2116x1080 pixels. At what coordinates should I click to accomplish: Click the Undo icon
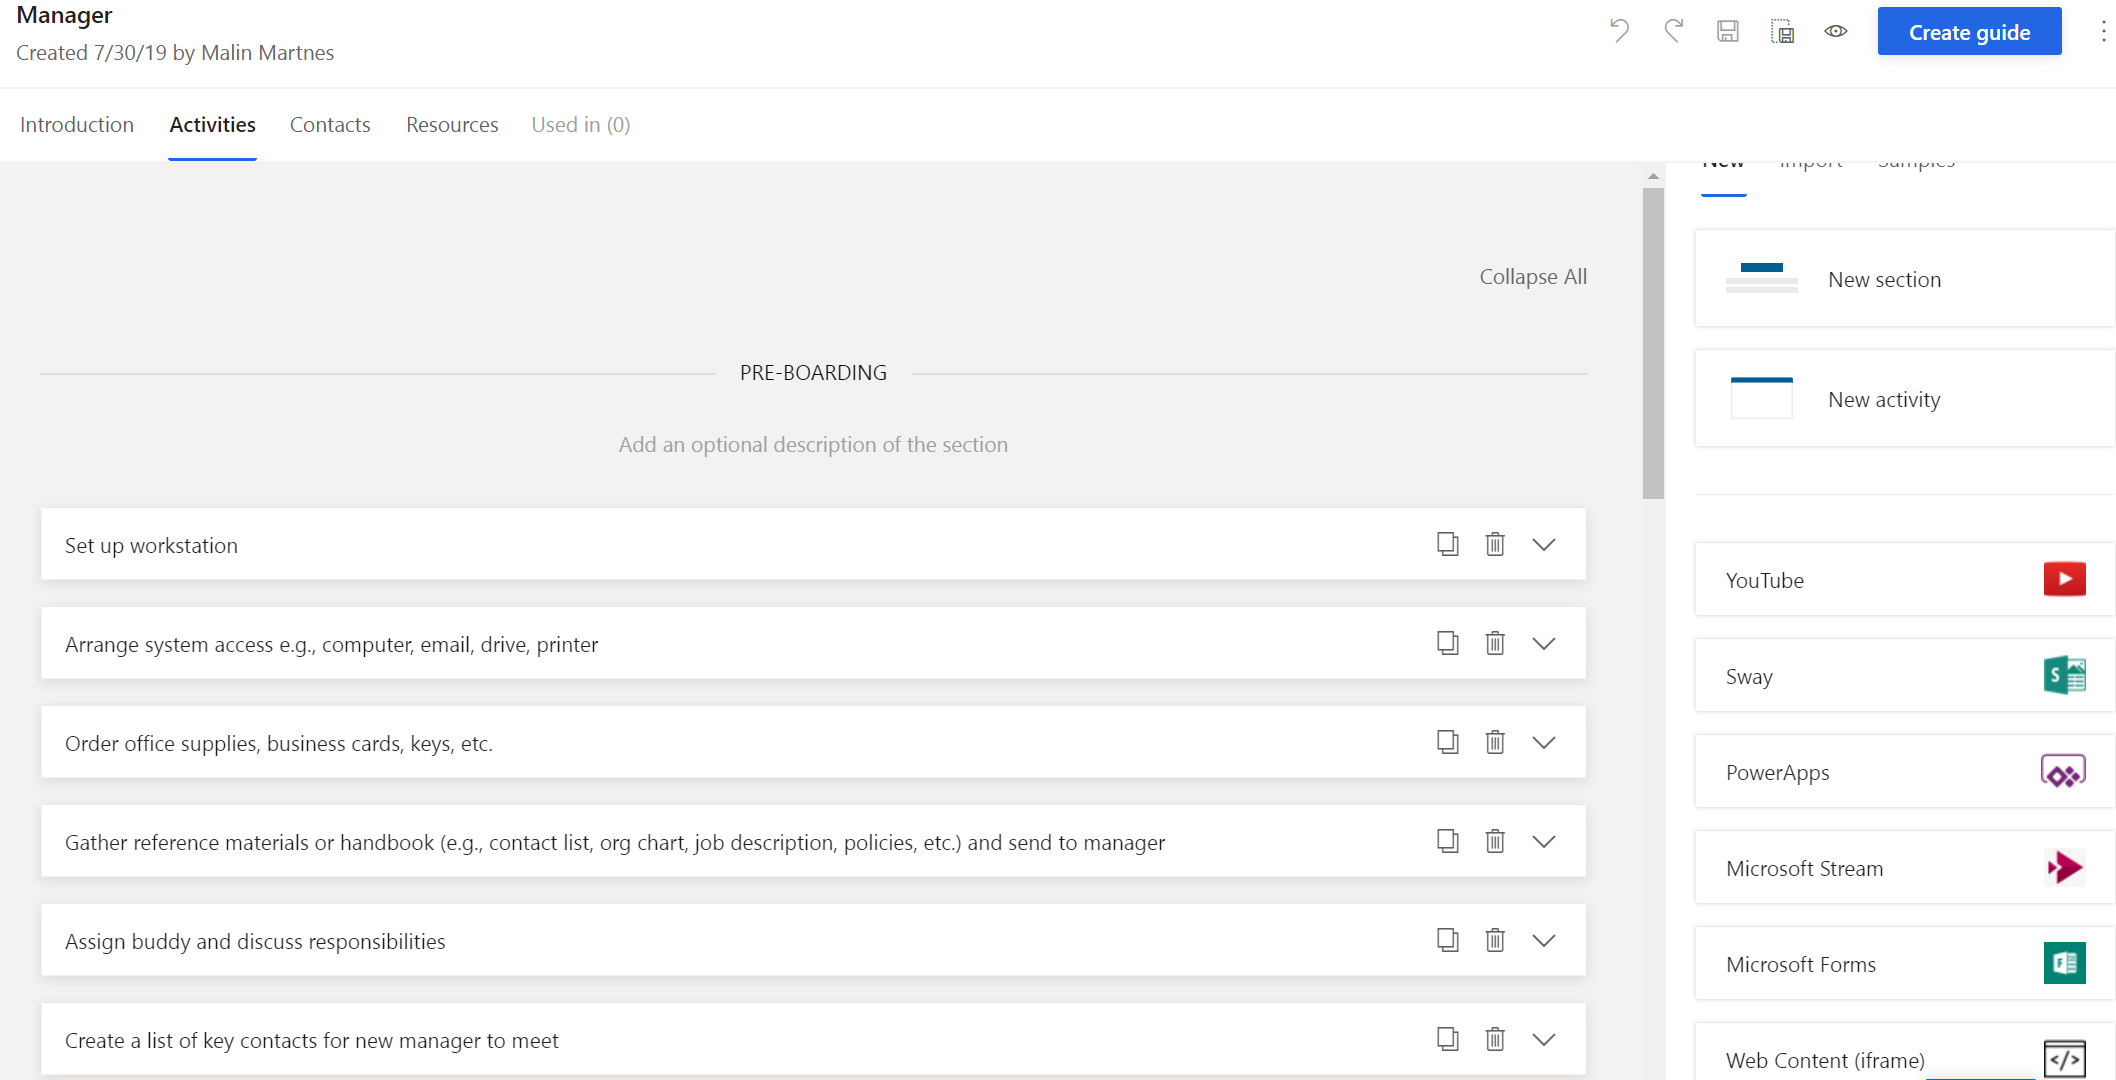(1620, 31)
